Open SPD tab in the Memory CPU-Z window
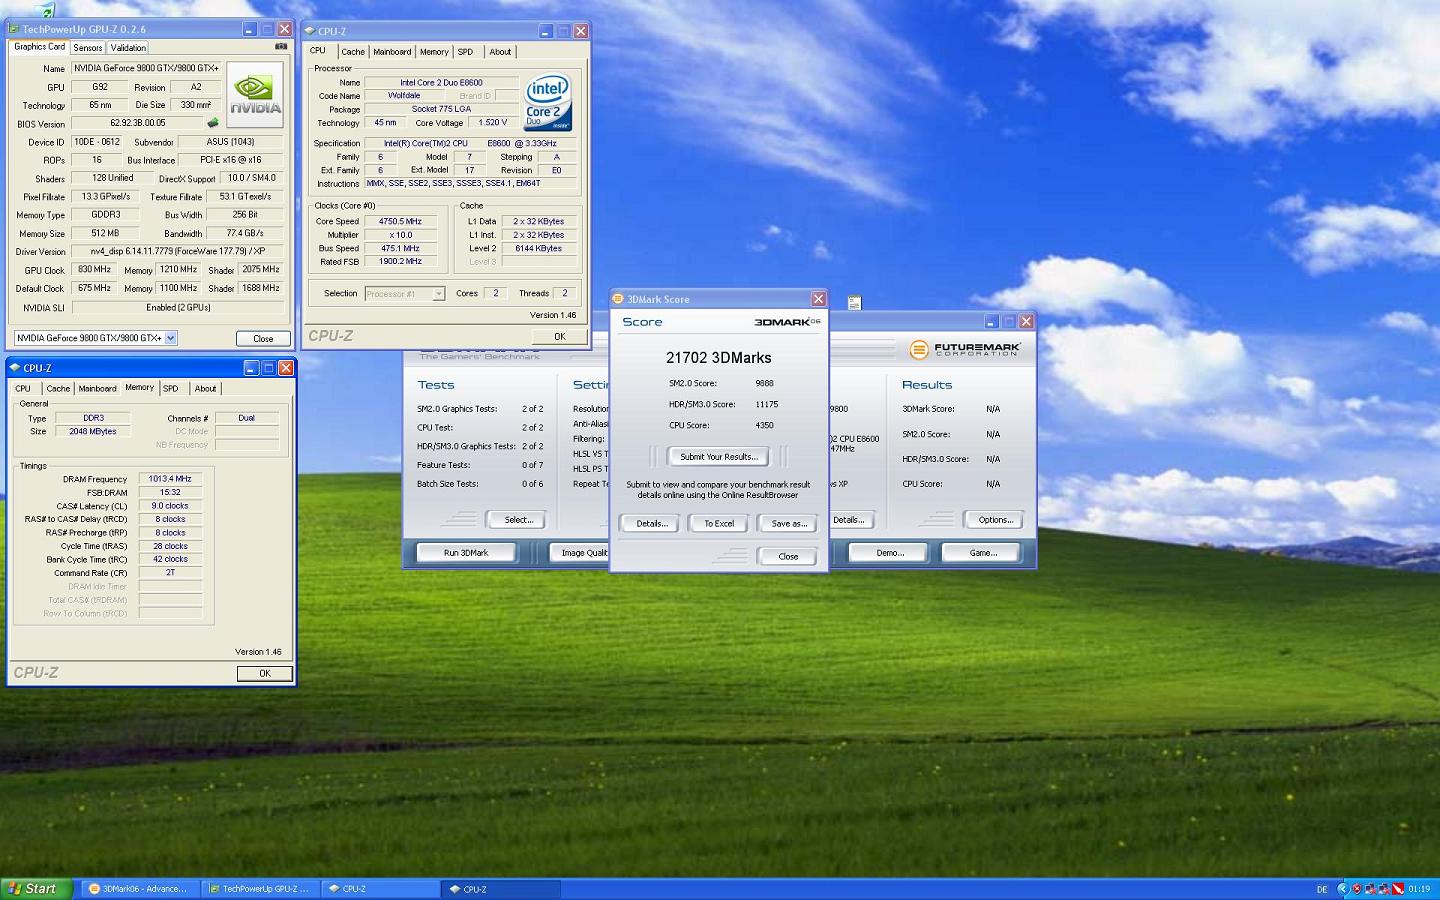 click(x=171, y=389)
